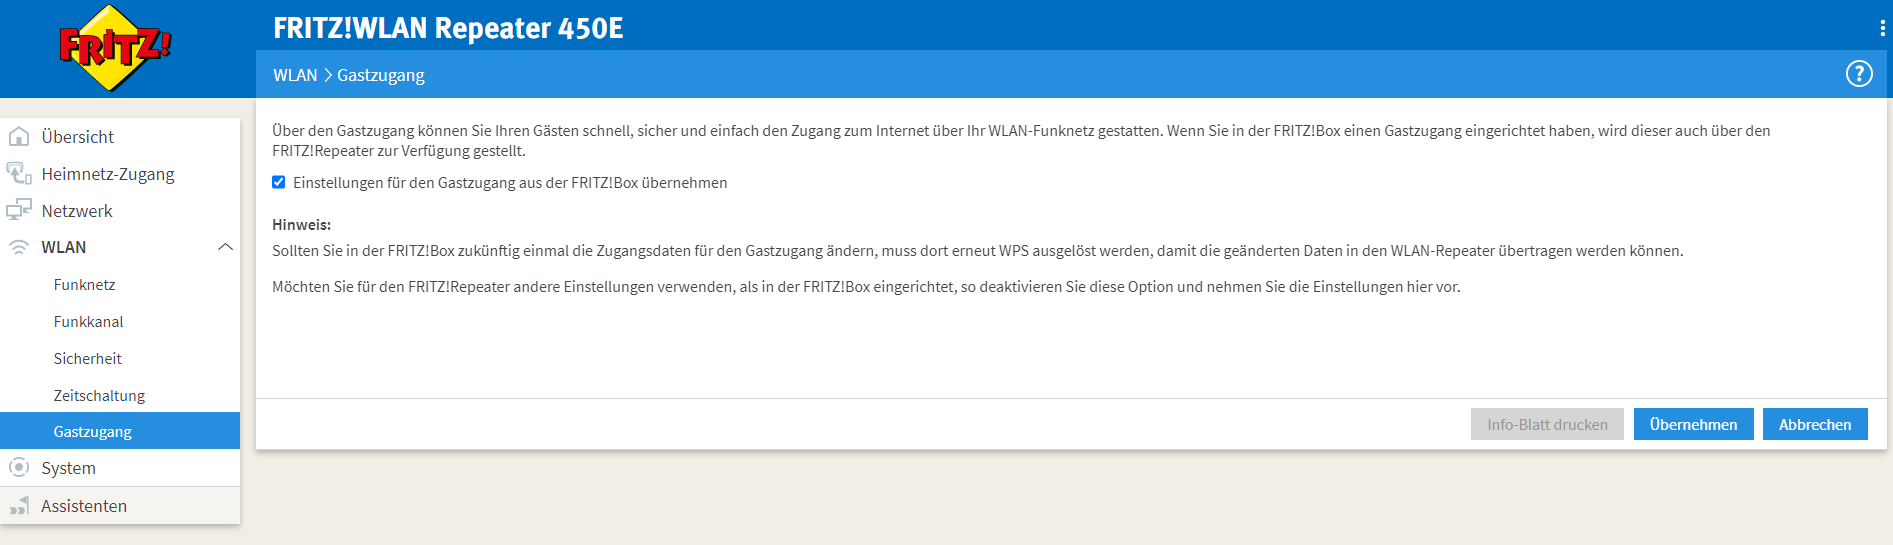This screenshot has width=1893, height=545.
Task: Click the Assistenten wizard icon
Action: click(19, 506)
